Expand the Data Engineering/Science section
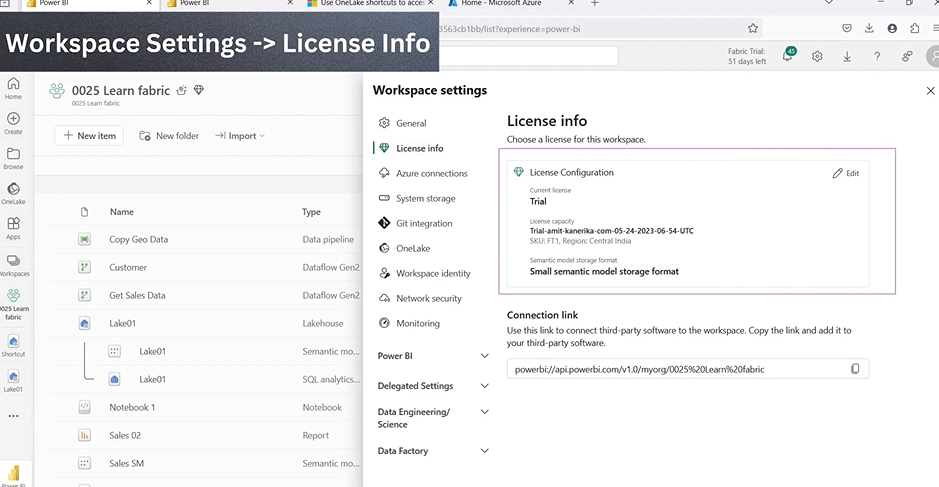The image size is (939, 487). [433, 418]
